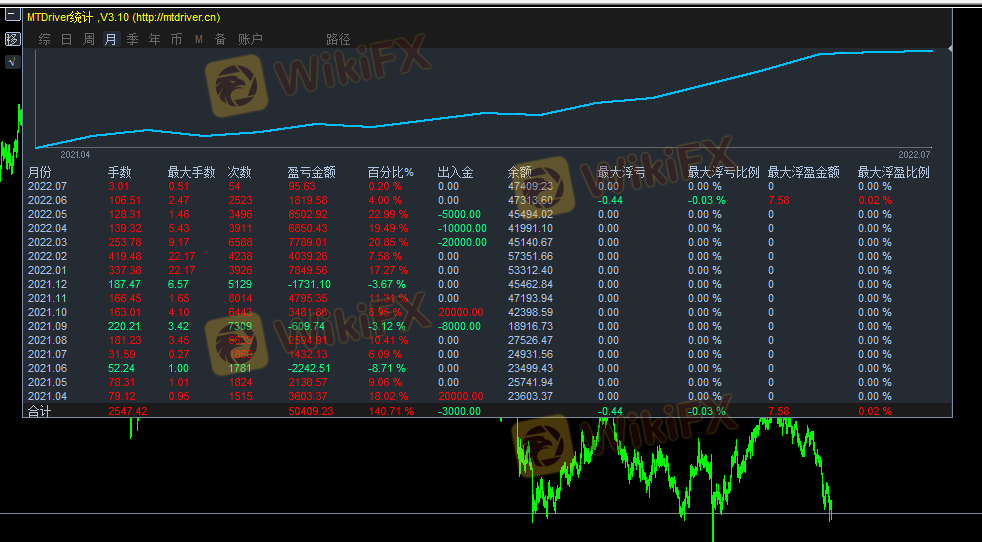Image resolution: width=982 pixels, height=542 pixels.
Task: Switch to the 季 quarterly tab
Action: [x=132, y=39]
